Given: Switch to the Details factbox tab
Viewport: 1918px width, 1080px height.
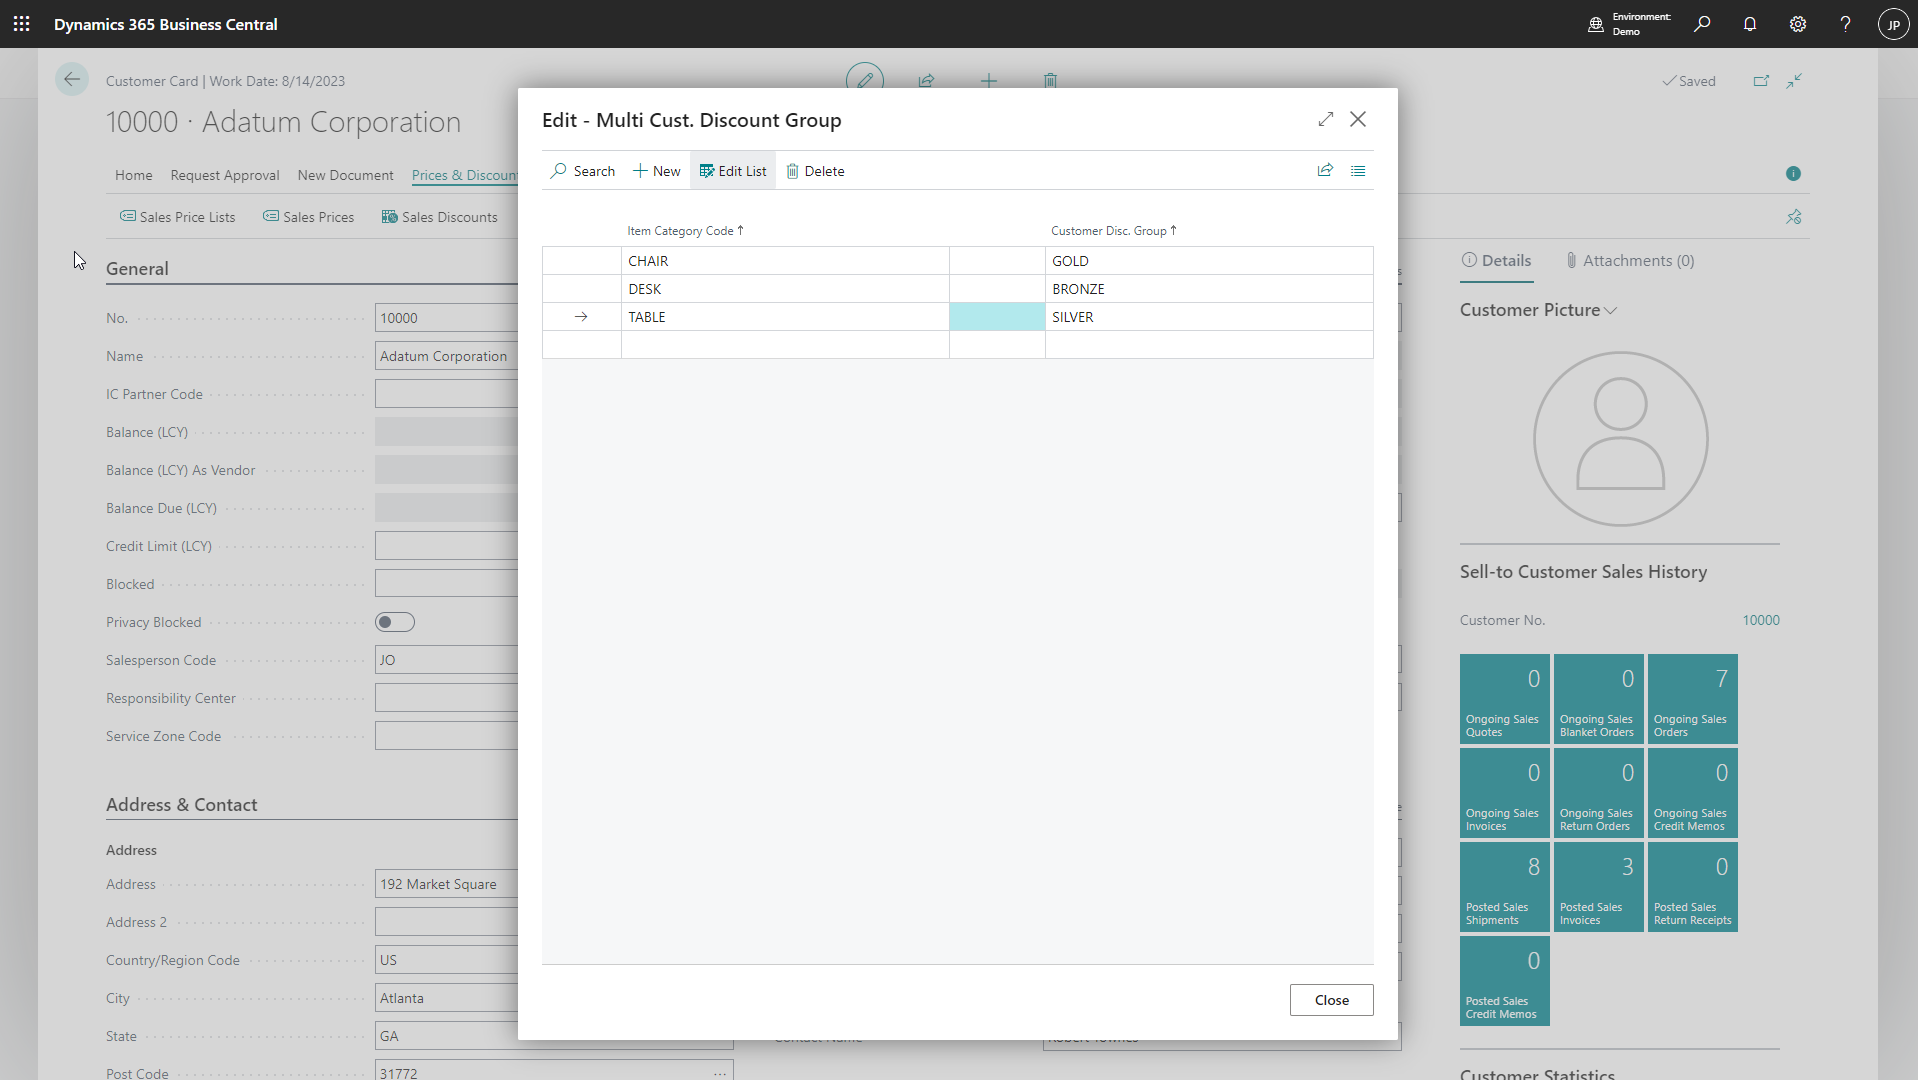Looking at the screenshot, I should (x=1497, y=260).
